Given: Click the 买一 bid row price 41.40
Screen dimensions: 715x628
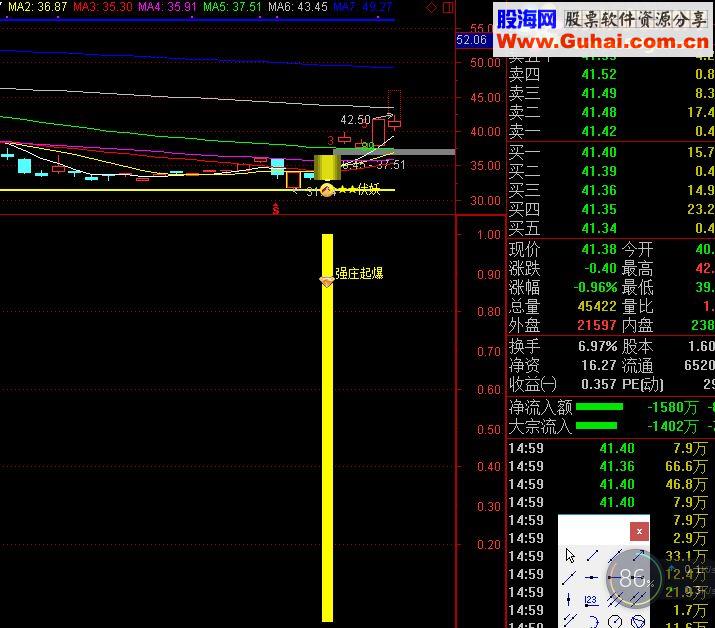Looking at the screenshot, I should [599, 152].
